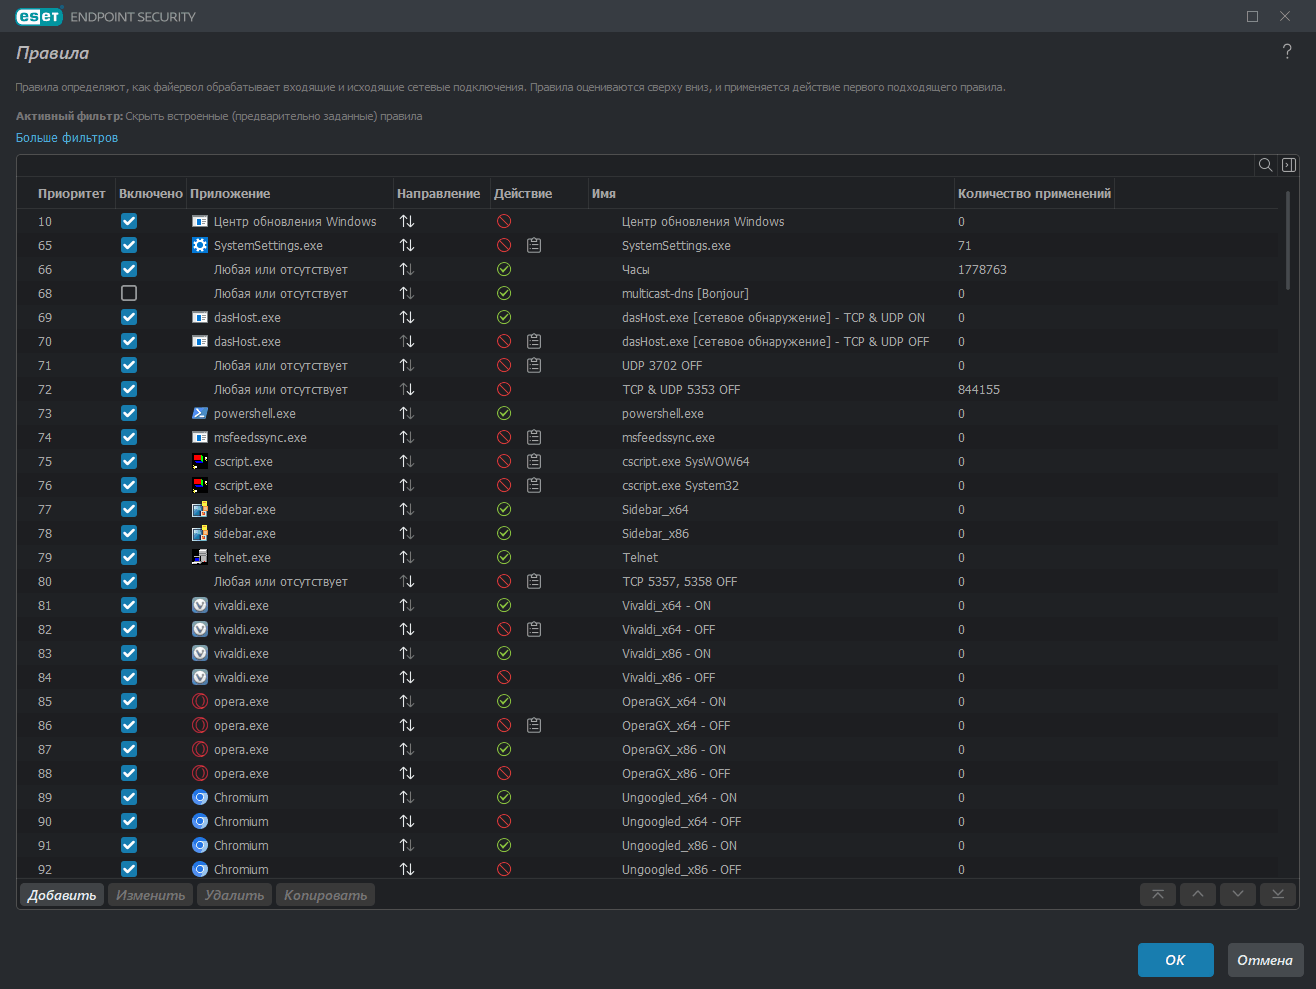The height and width of the screenshot is (989, 1316).
Task: Disable the rule Центр обновления Windows checkbox
Action: 129,221
